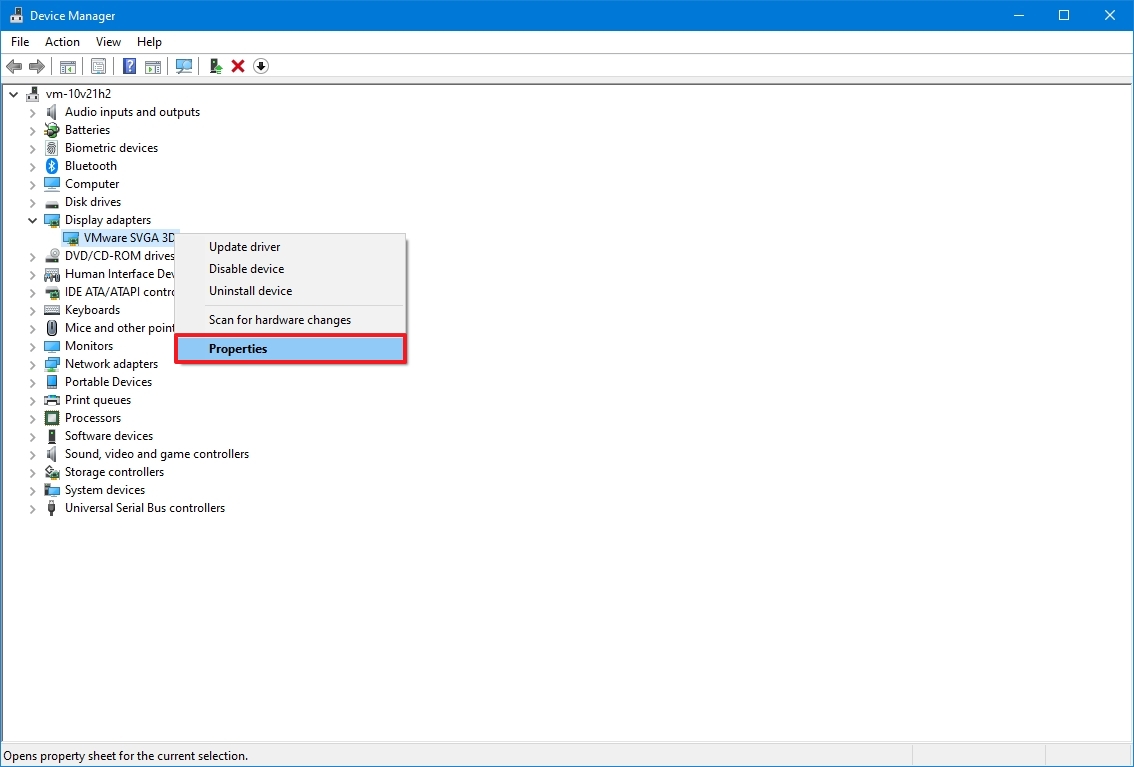Collapse the Display adapters category
The image size is (1134, 767).
tap(32, 220)
